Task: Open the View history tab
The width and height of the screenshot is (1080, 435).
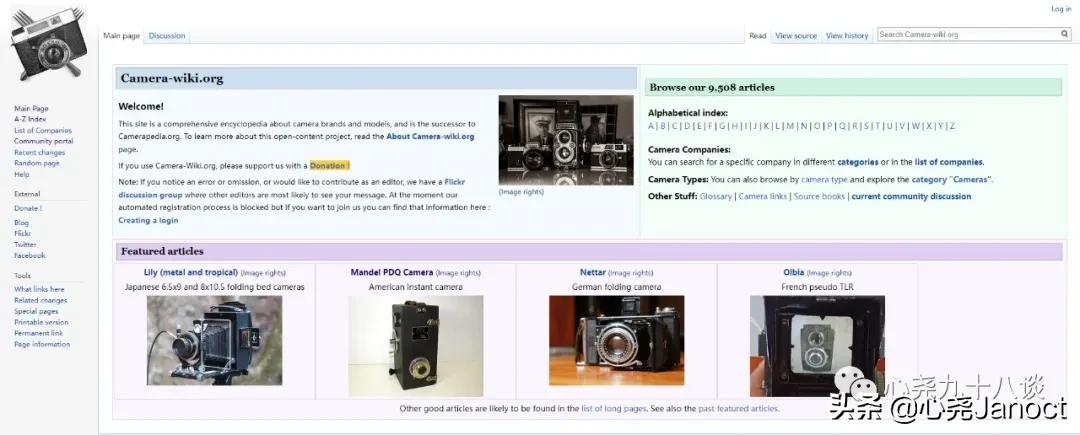Action: coord(847,36)
